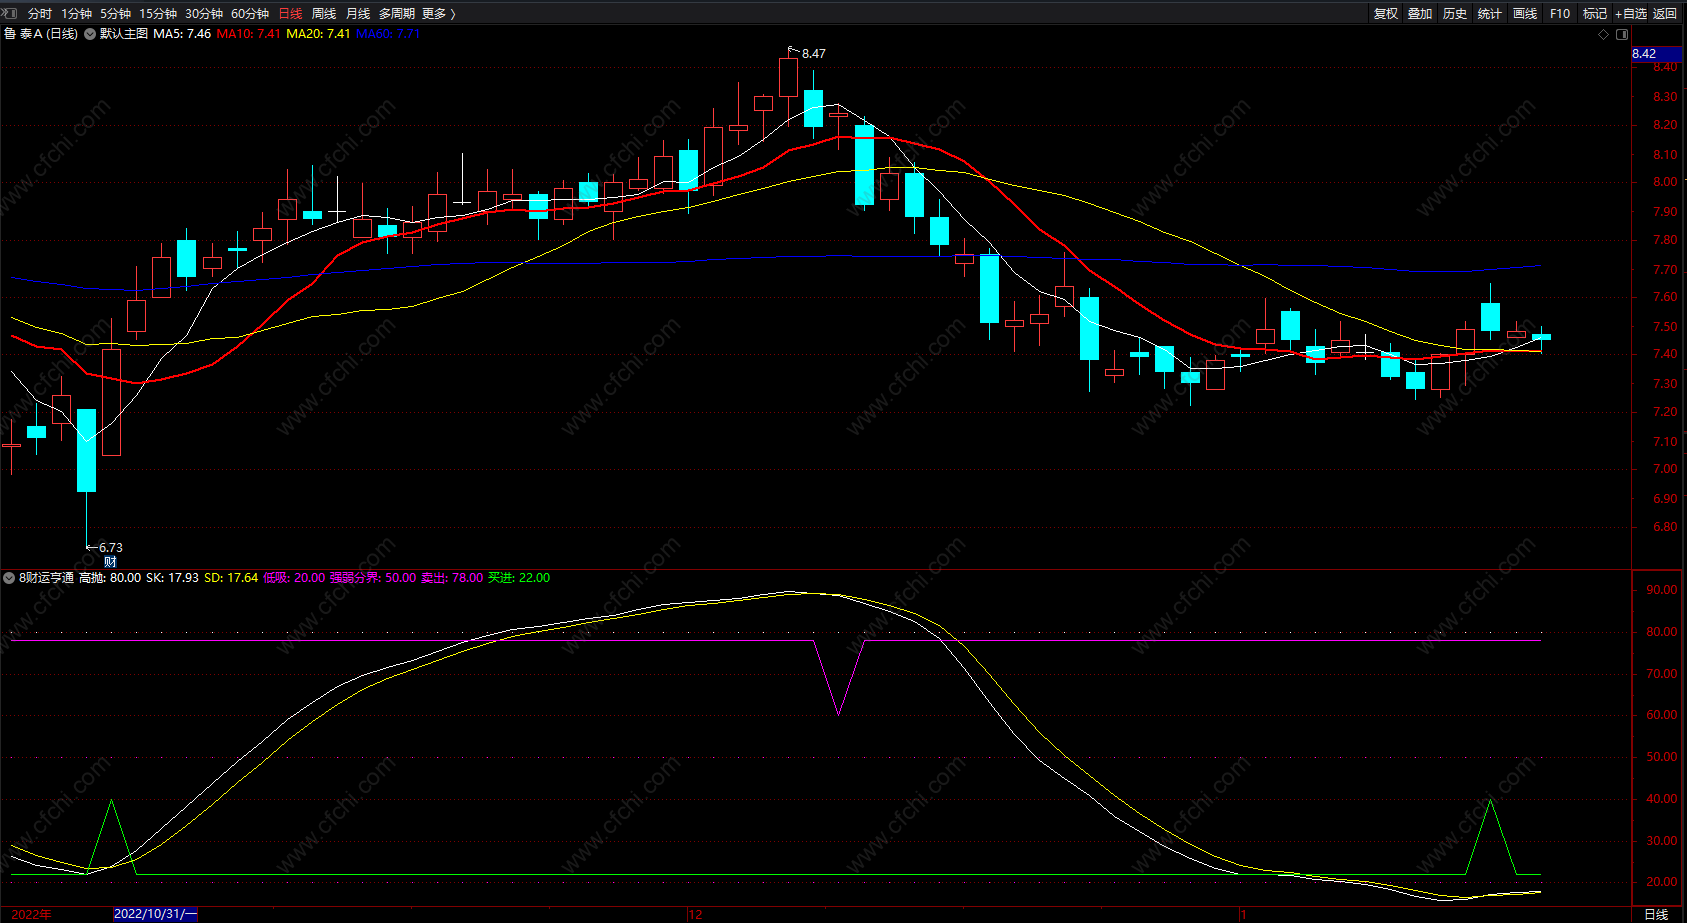Click the 6.73 low price annotation
This screenshot has width=1687, height=923.
[x=111, y=548]
